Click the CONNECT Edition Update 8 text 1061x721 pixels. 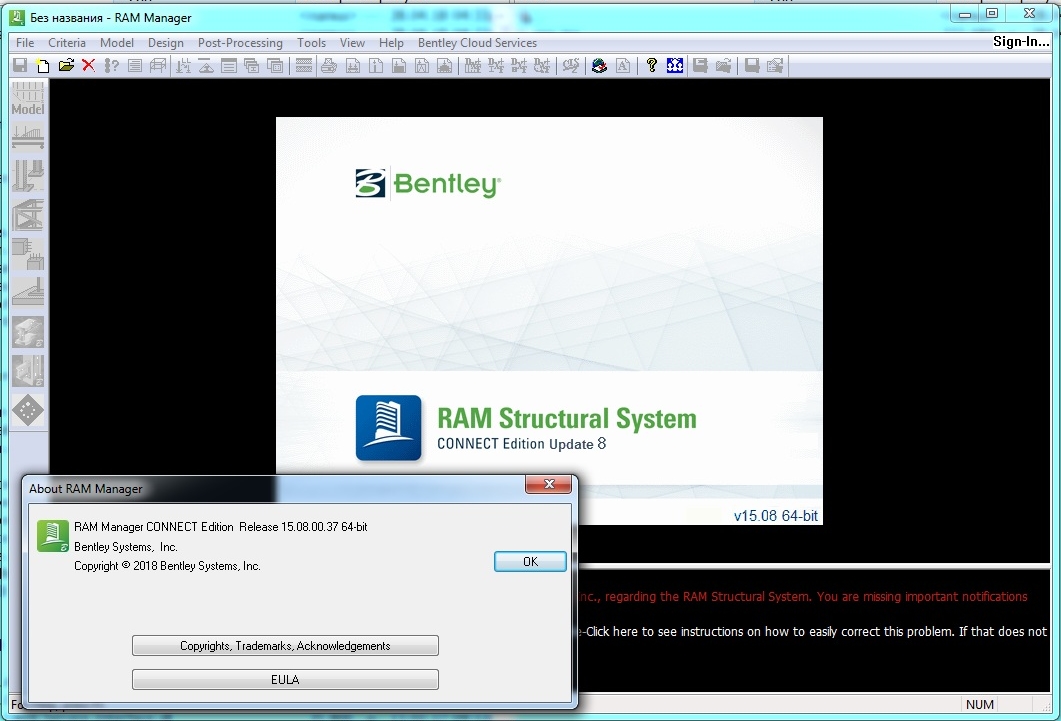pyautogui.click(x=522, y=444)
